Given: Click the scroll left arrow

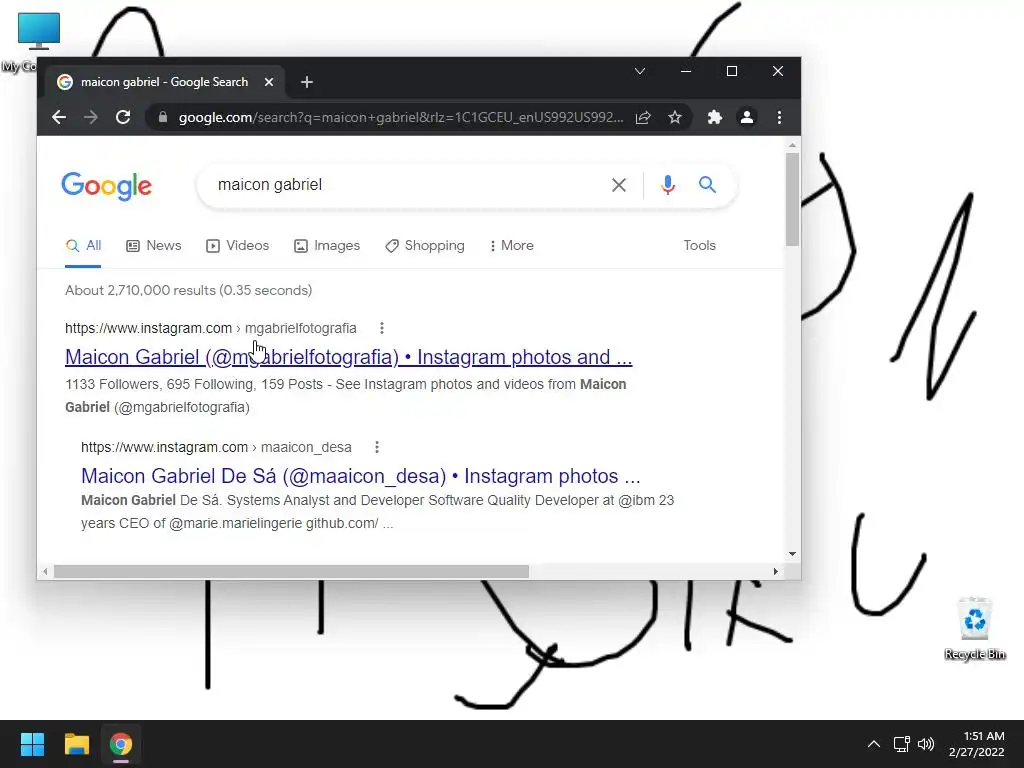Looking at the screenshot, I should tap(45, 571).
